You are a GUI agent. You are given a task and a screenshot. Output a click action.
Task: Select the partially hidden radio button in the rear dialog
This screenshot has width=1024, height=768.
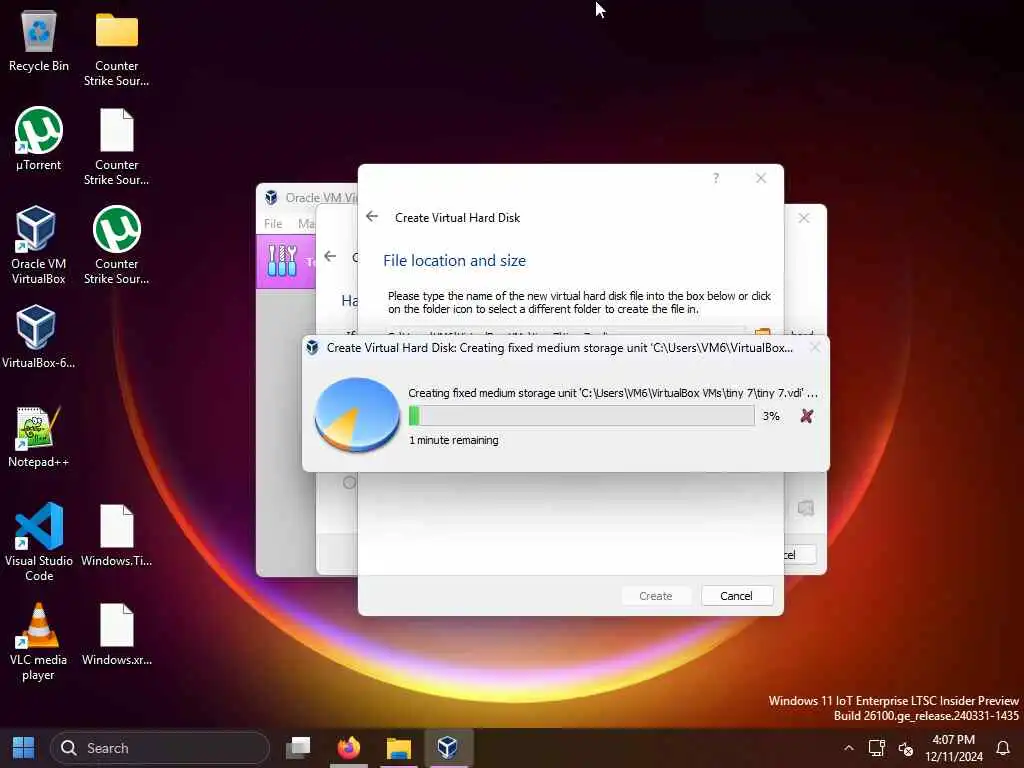[x=349, y=483]
